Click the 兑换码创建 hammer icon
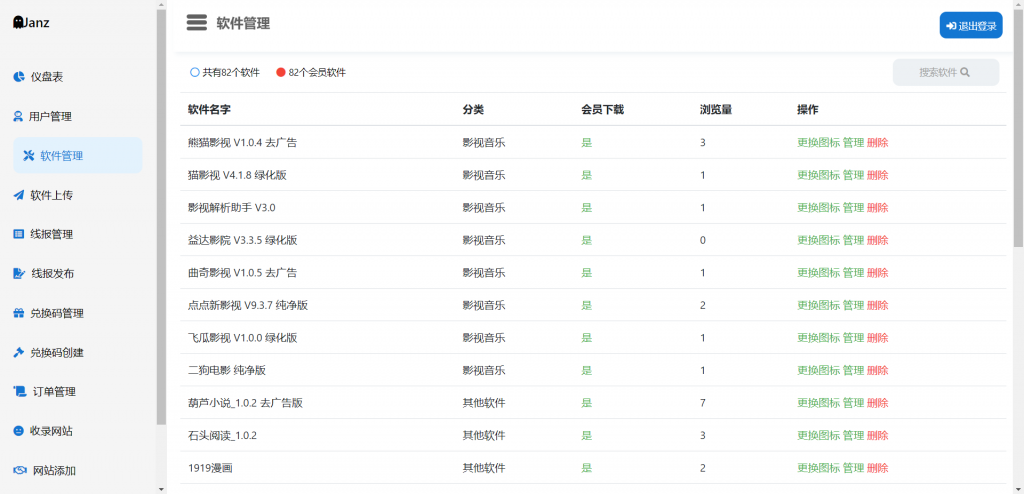Image resolution: width=1024 pixels, height=494 pixels. tap(19, 352)
